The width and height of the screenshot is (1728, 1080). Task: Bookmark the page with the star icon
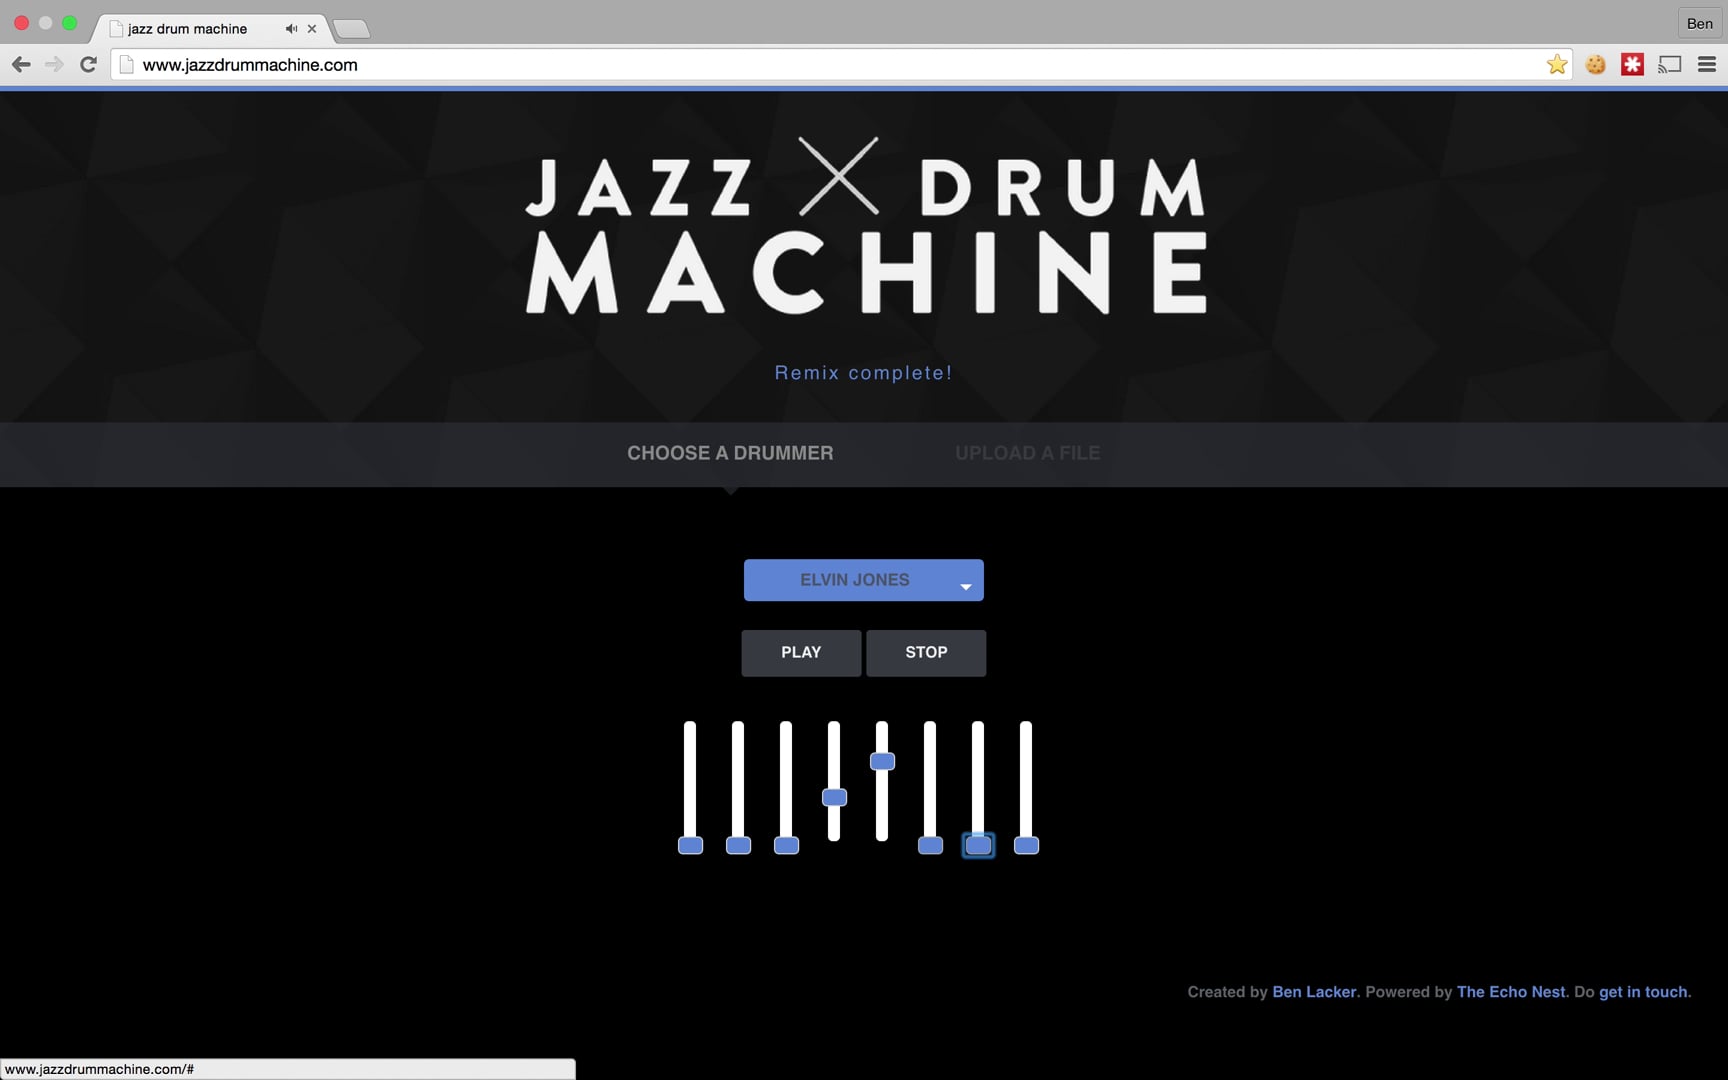point(1556,64)
